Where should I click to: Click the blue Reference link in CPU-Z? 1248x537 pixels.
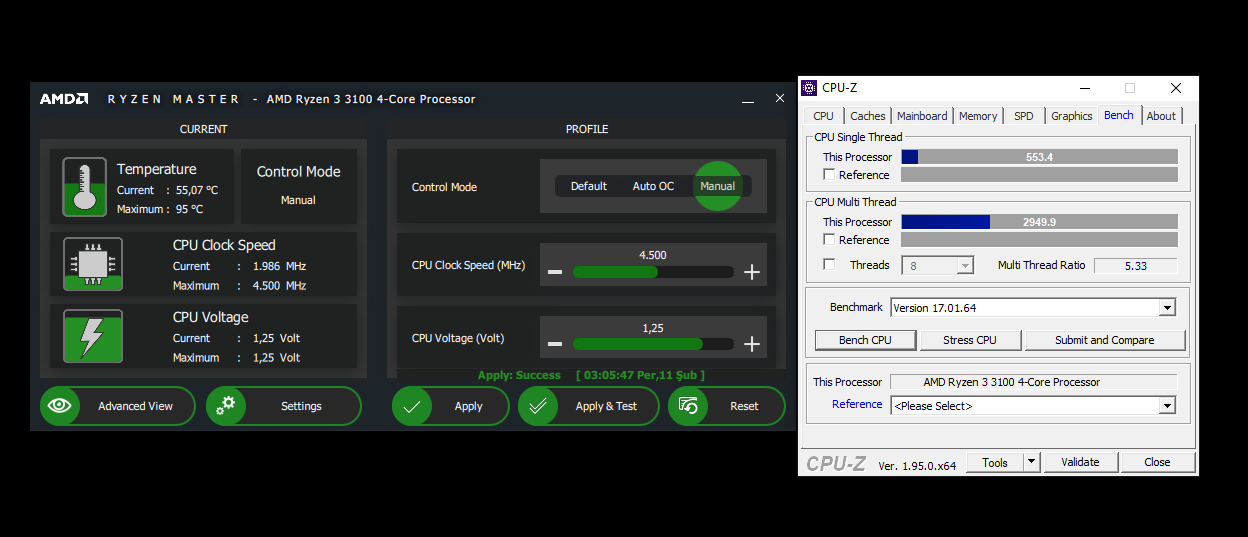coord(857,404)
